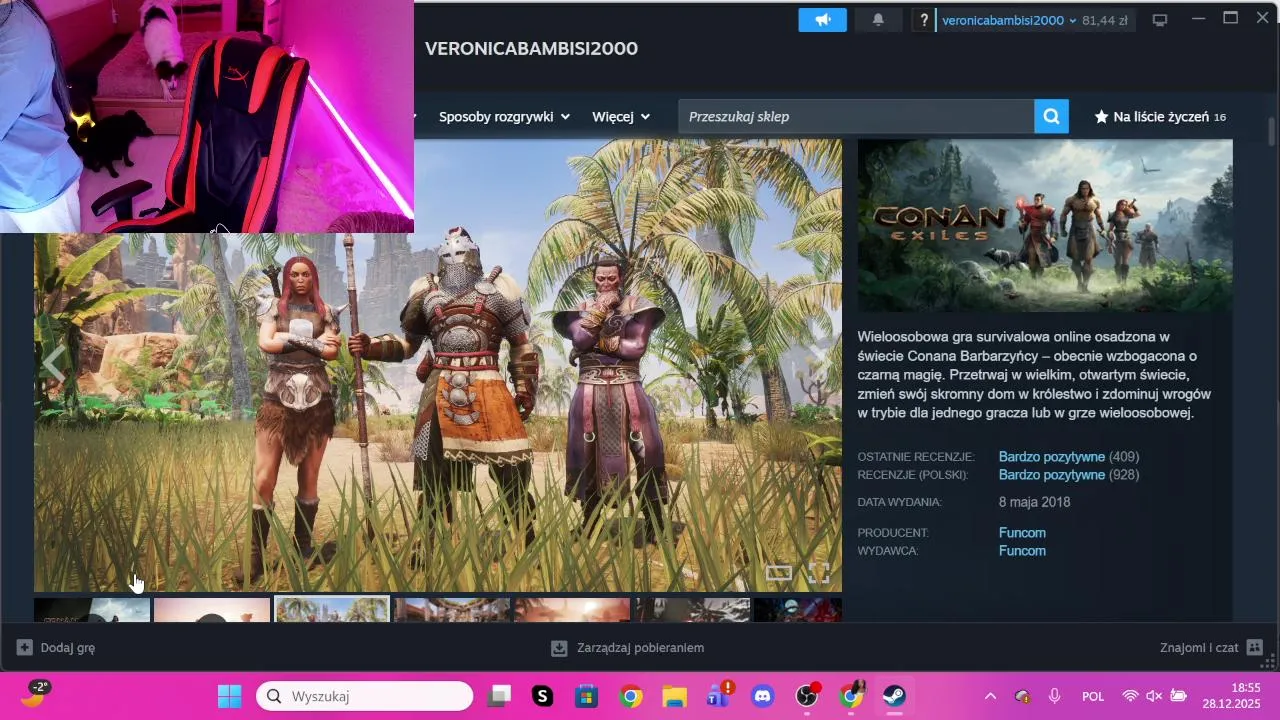1280x720 pixels.
Task: Open Znajomi i czat label
Action: tap(1199, 648)
